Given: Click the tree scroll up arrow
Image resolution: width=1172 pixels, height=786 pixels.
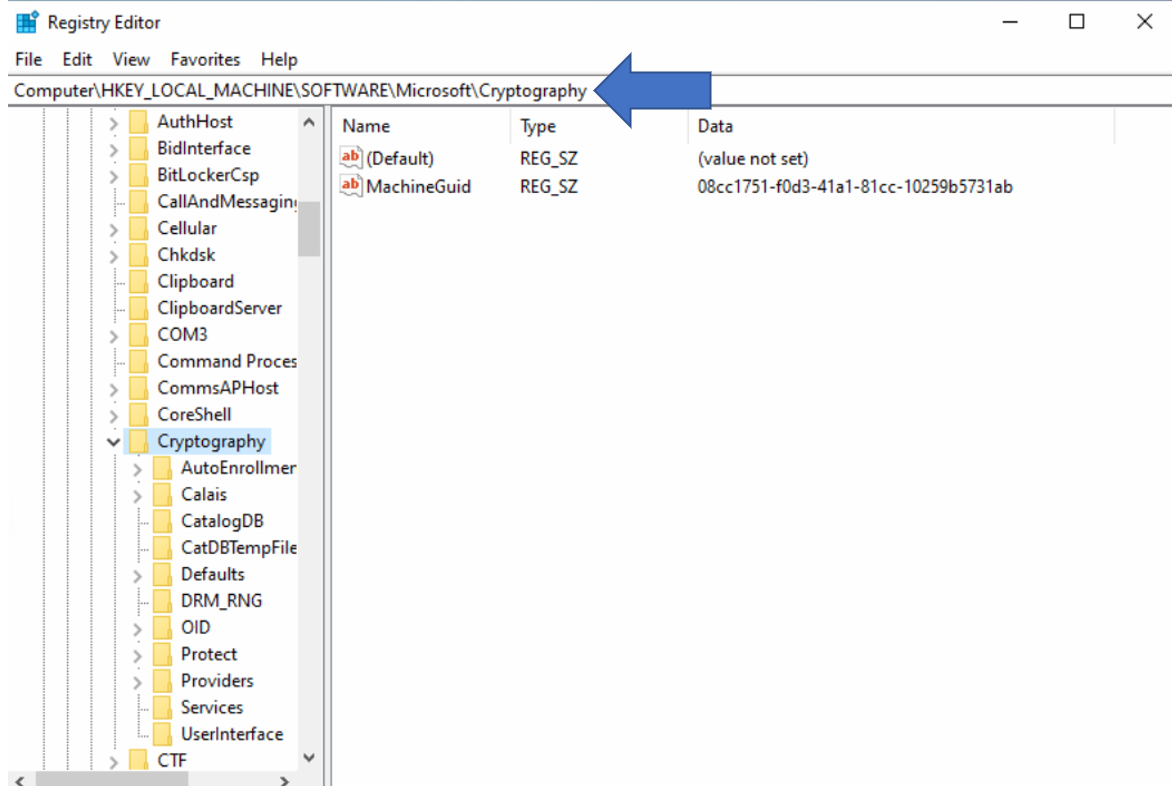Looking at the screenshot, I should [x=309, y=122].
